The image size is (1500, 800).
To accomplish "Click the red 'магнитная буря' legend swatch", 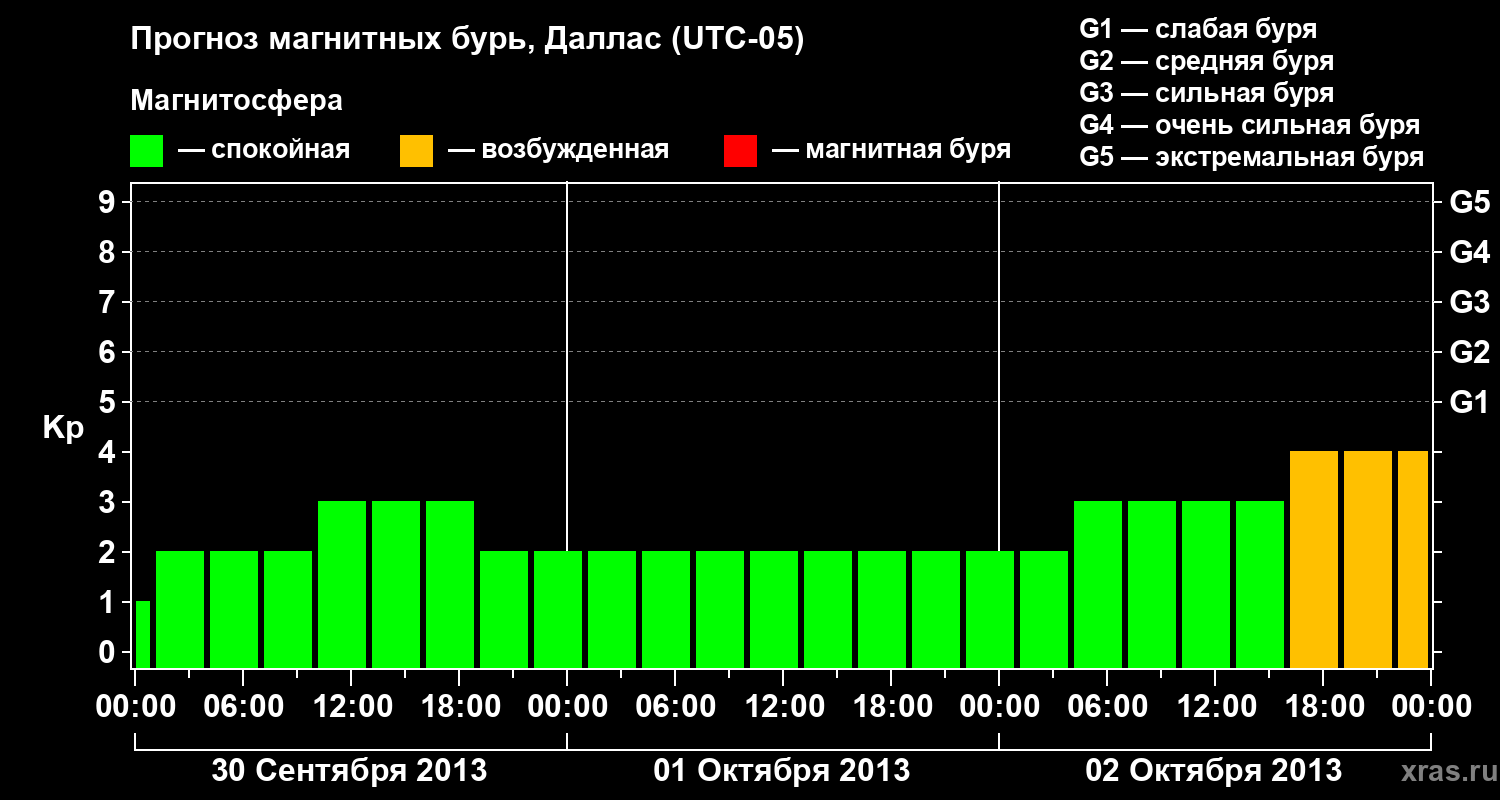I will [740, 151].
